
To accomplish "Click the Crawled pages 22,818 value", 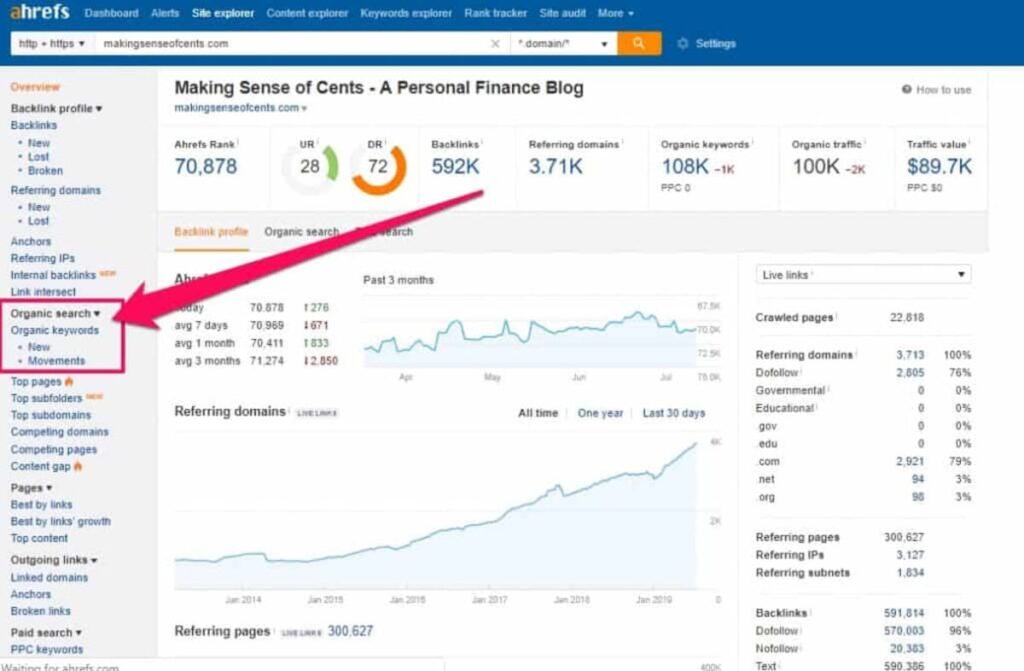I will click(907, 318).
